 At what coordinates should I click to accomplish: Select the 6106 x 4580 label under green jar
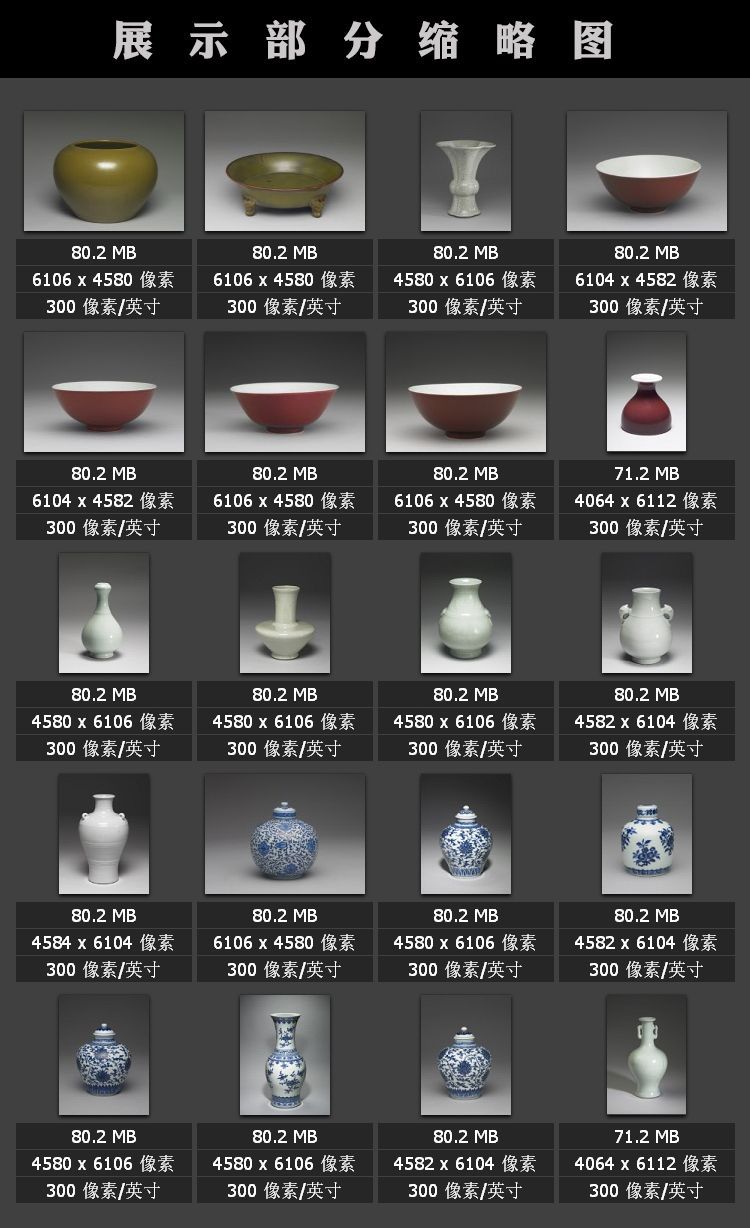pos(103,279)
